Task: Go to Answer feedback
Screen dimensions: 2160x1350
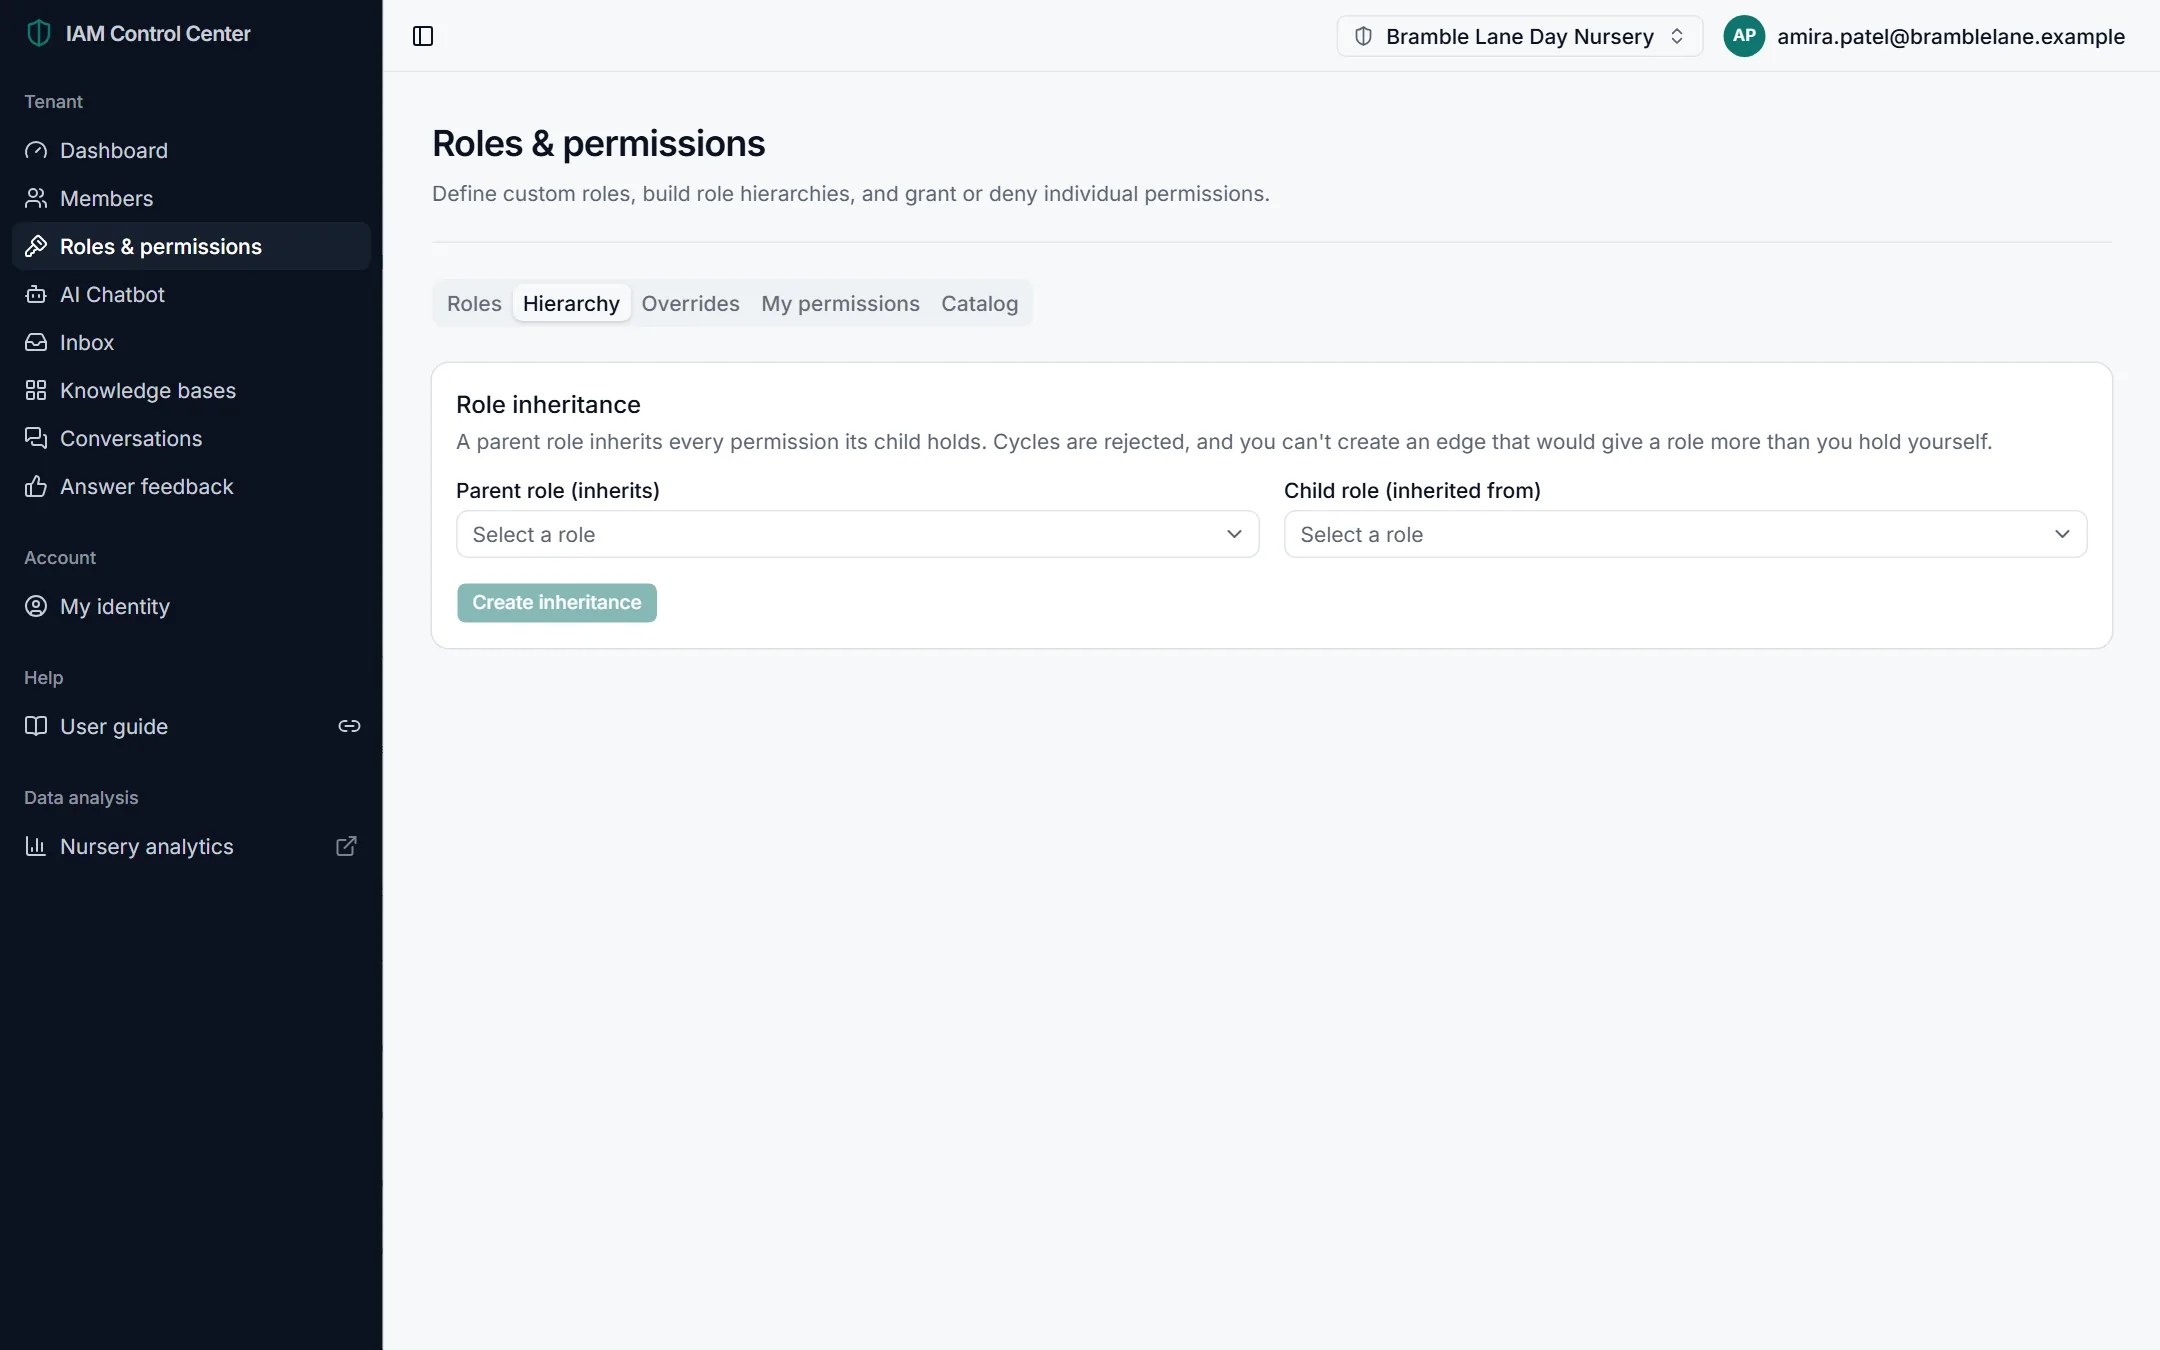Action: click(191, 486)
